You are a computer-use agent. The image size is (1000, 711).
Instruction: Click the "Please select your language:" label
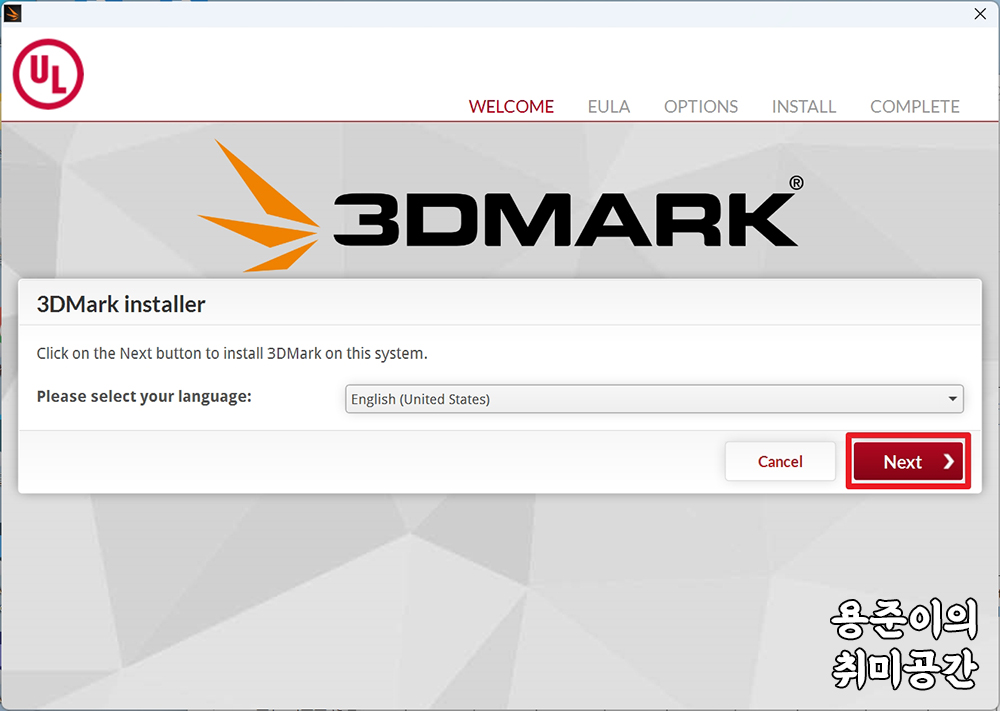144,397
